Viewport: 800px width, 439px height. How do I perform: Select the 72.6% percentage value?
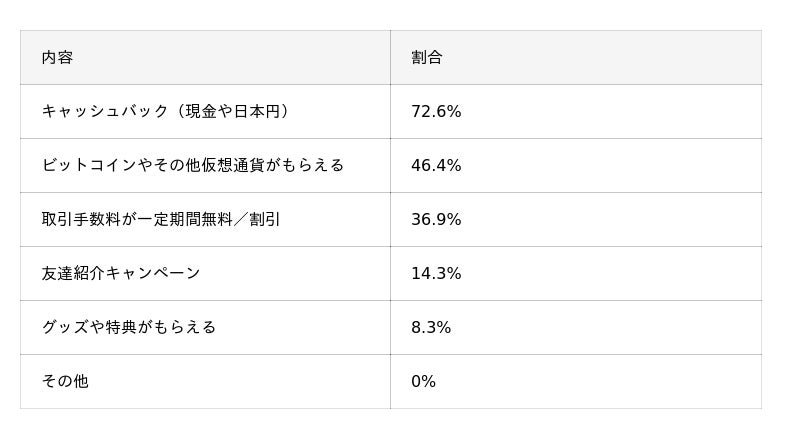click(x=436, y=112)
